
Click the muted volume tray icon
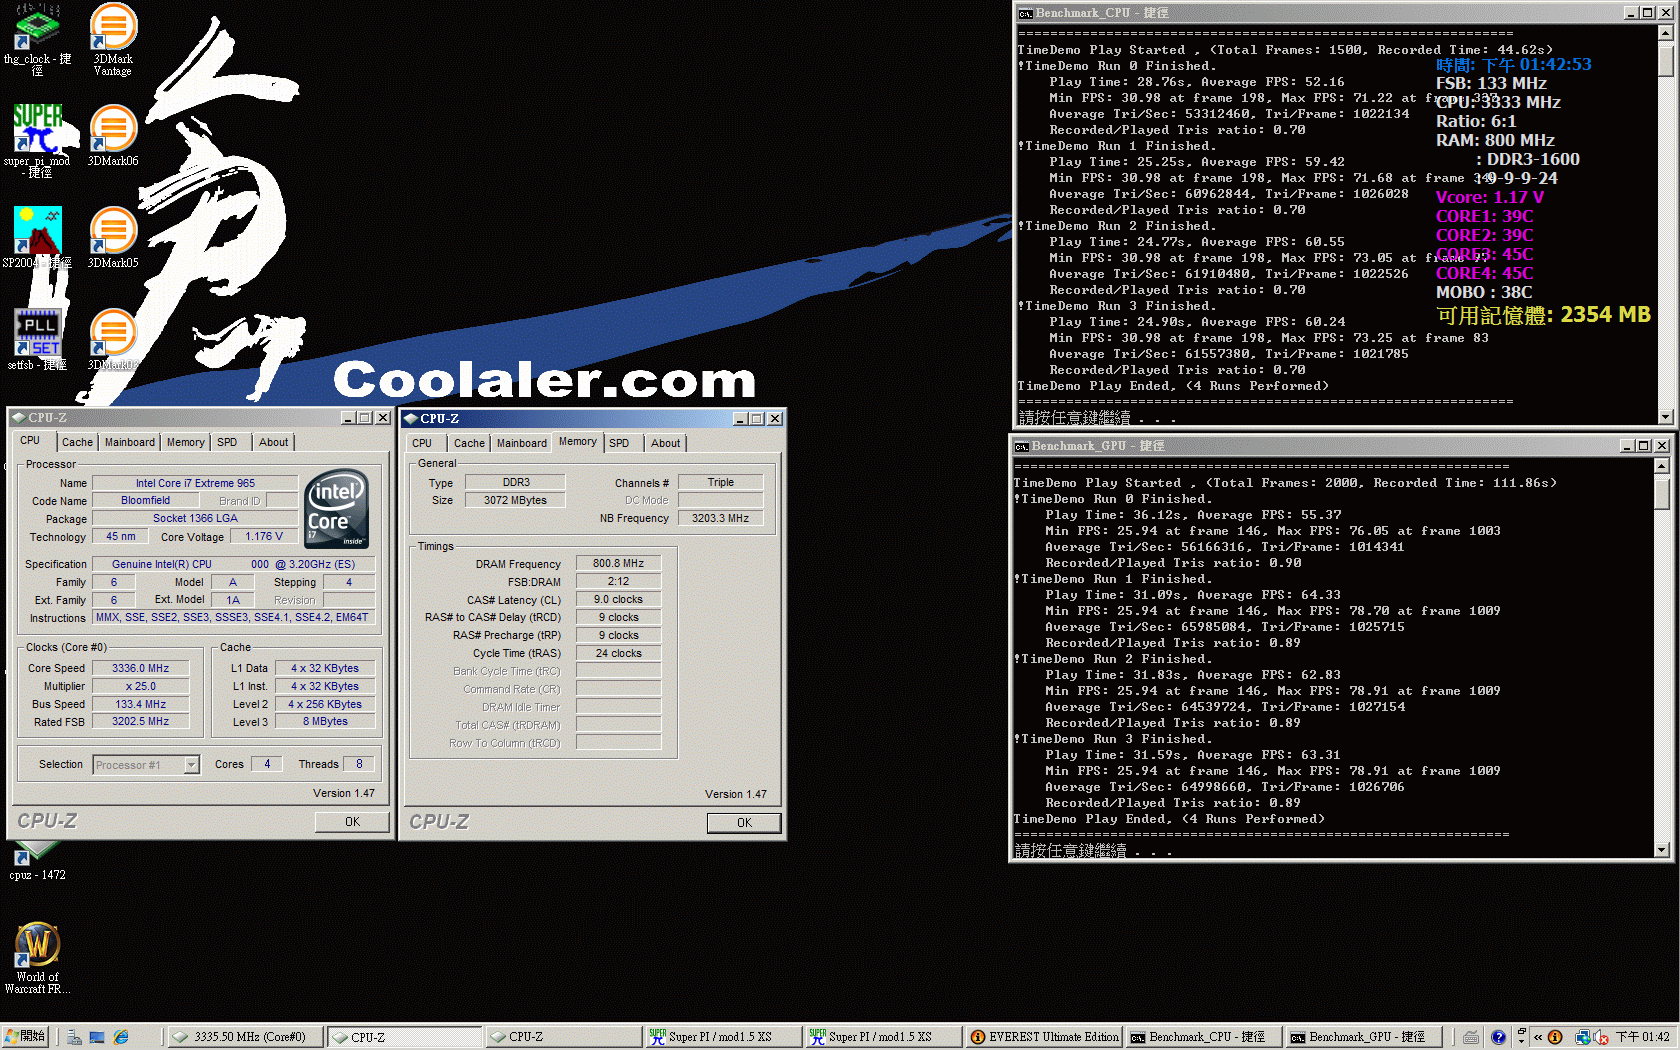coord(1600,1037)
